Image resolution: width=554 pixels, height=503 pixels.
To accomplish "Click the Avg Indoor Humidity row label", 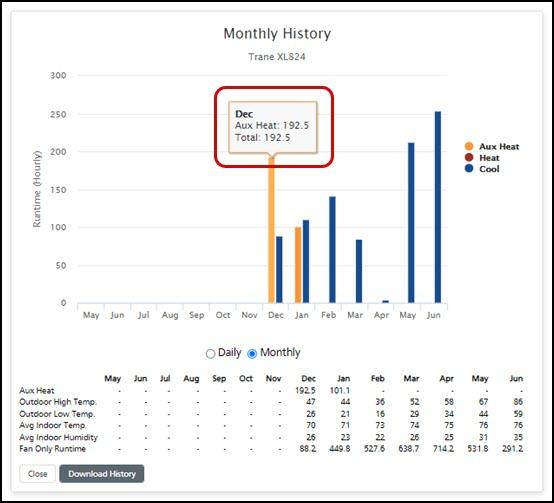I will (x=58, y=437).
